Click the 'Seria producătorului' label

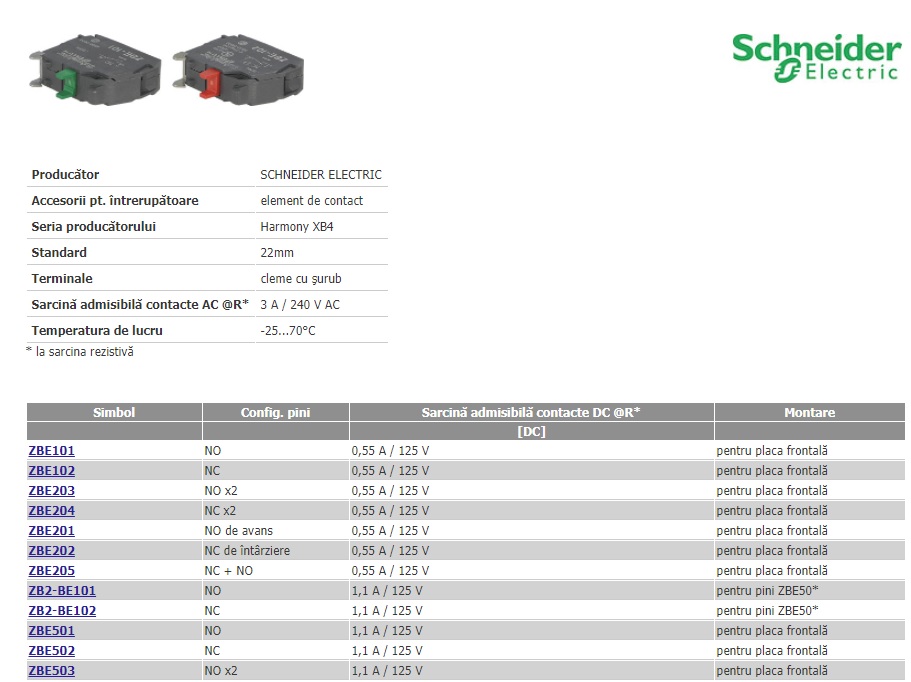tap(94, 227)
